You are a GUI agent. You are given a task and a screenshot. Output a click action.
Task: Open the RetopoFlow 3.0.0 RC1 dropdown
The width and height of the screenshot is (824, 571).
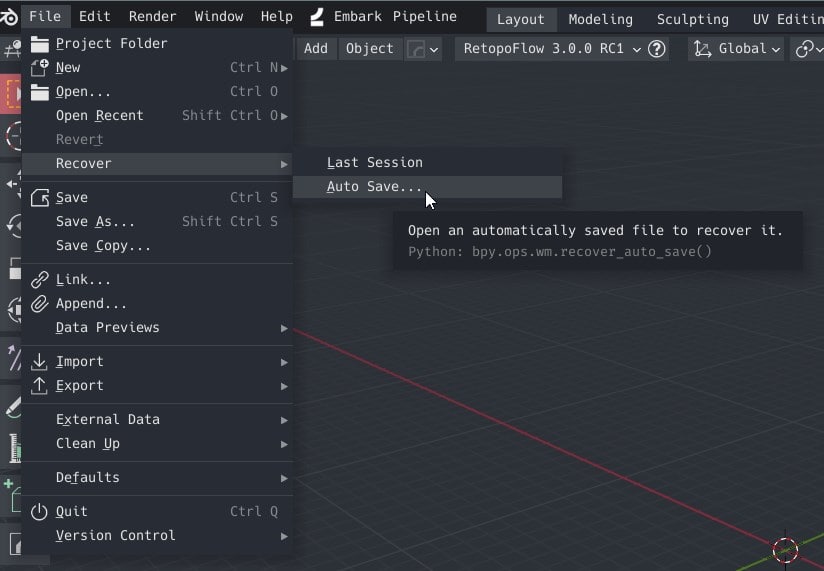point(552,49)
